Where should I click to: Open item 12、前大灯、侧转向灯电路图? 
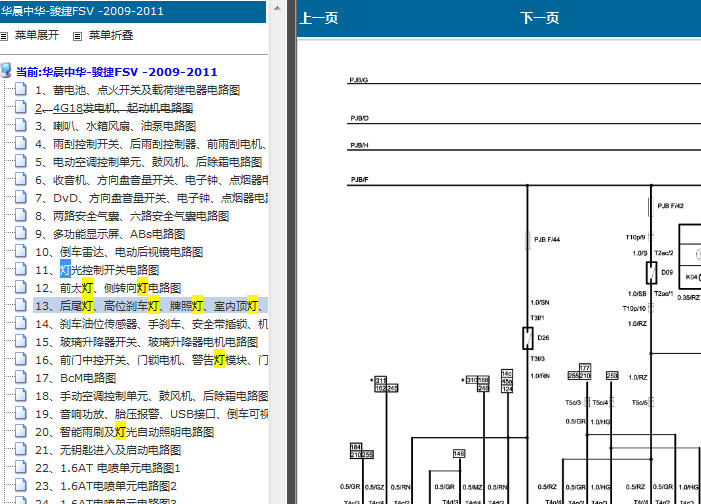pos(108,288)
